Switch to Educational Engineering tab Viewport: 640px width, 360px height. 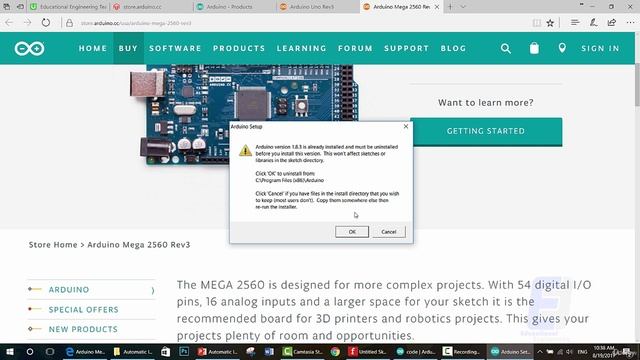pos(69,7)
